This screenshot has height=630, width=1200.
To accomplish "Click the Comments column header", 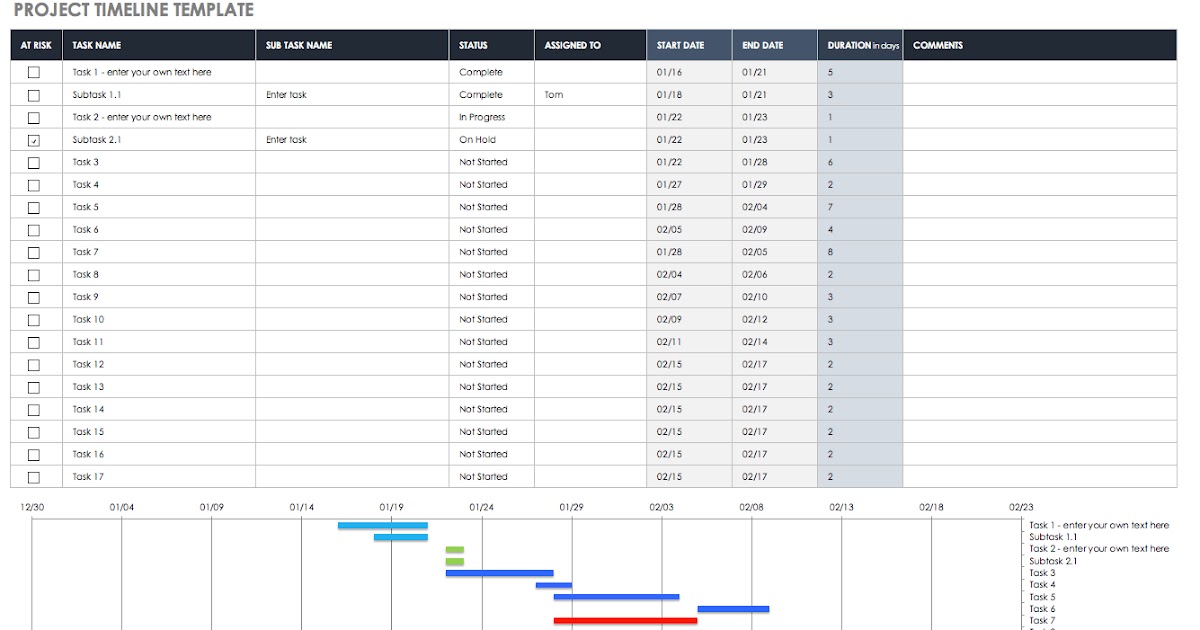I will click(1040, 45).
